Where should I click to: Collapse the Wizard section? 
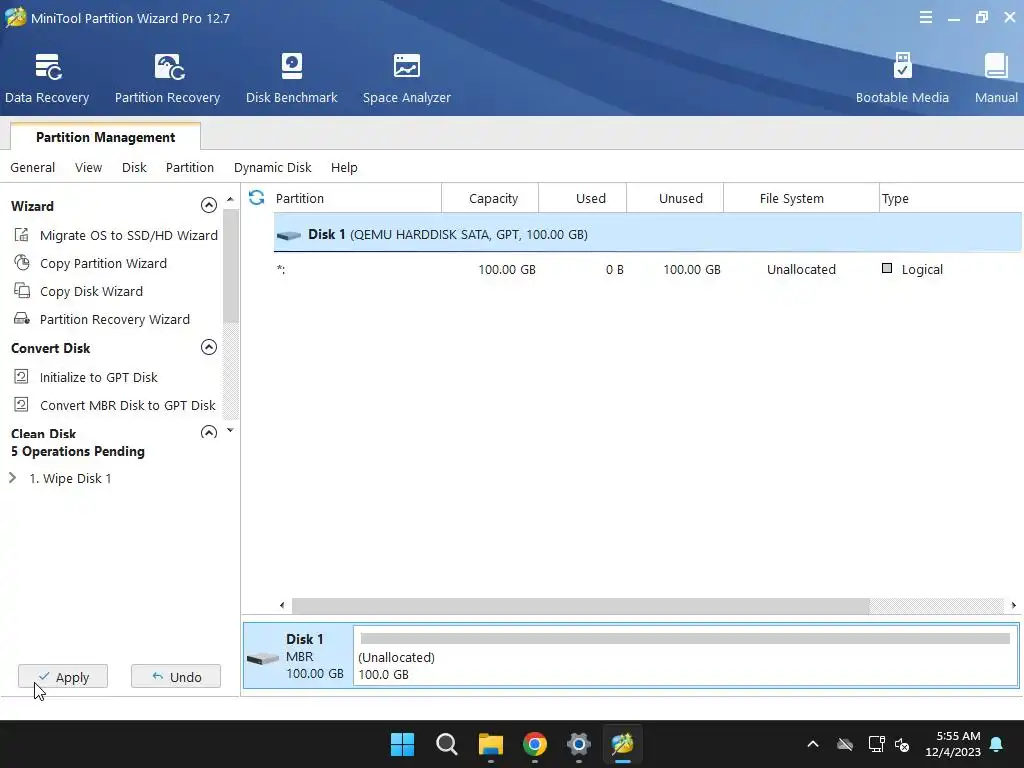pos(208,205)
